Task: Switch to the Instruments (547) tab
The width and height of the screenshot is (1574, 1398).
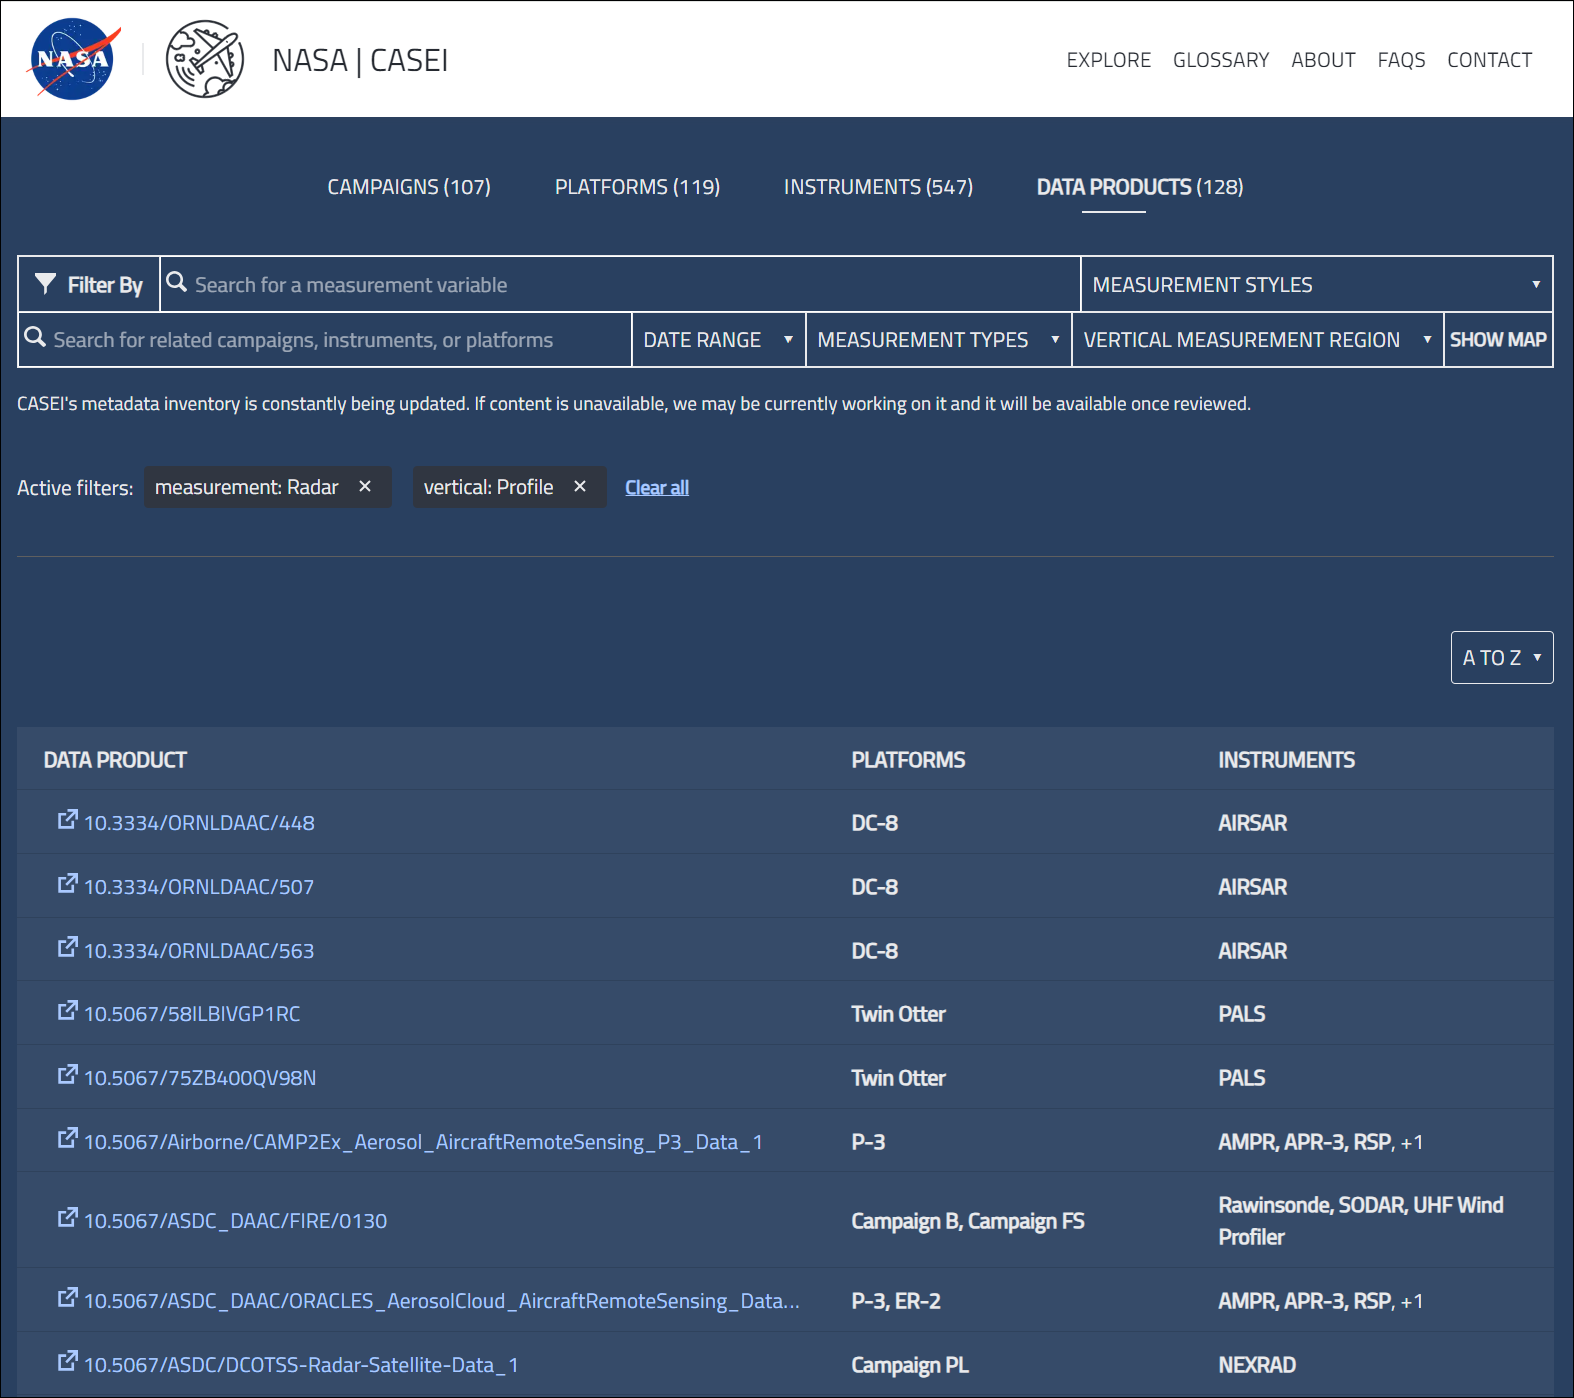Action: (878, 187)
